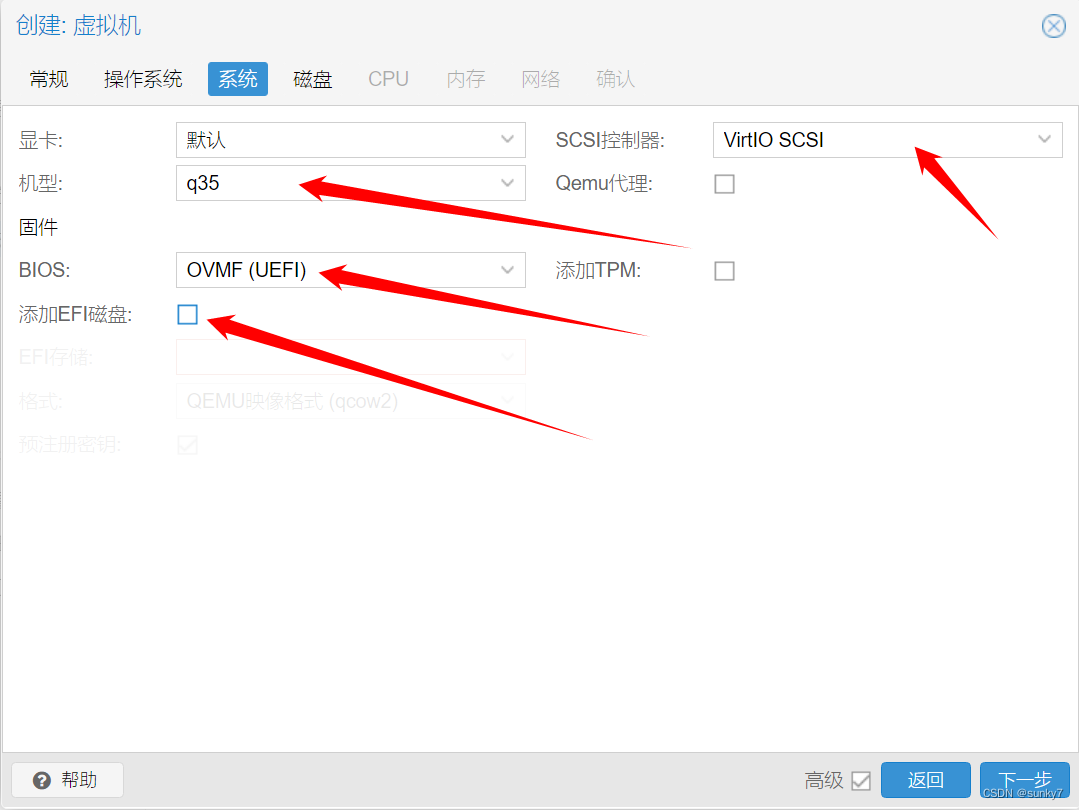Click the disabled 格式 qcow2 dropdown
Viewport: 1079px width, 810px height.
350,401
